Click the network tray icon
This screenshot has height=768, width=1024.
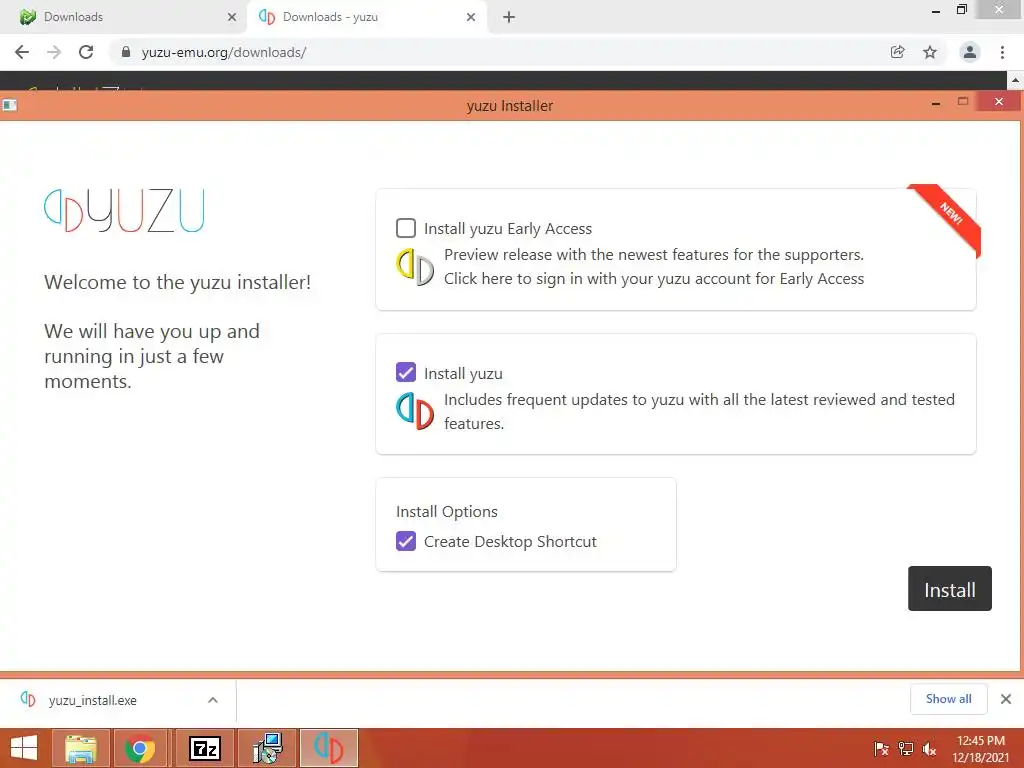[906, 748]
